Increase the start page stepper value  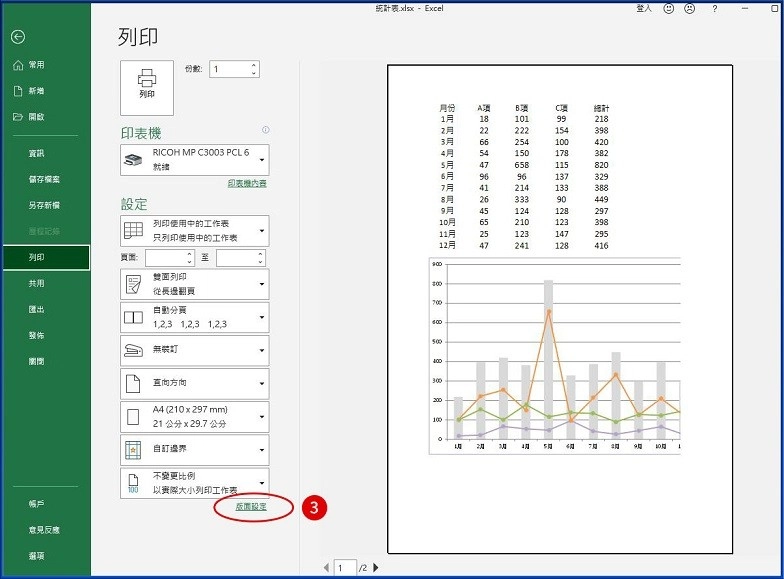tap(190, 254)
